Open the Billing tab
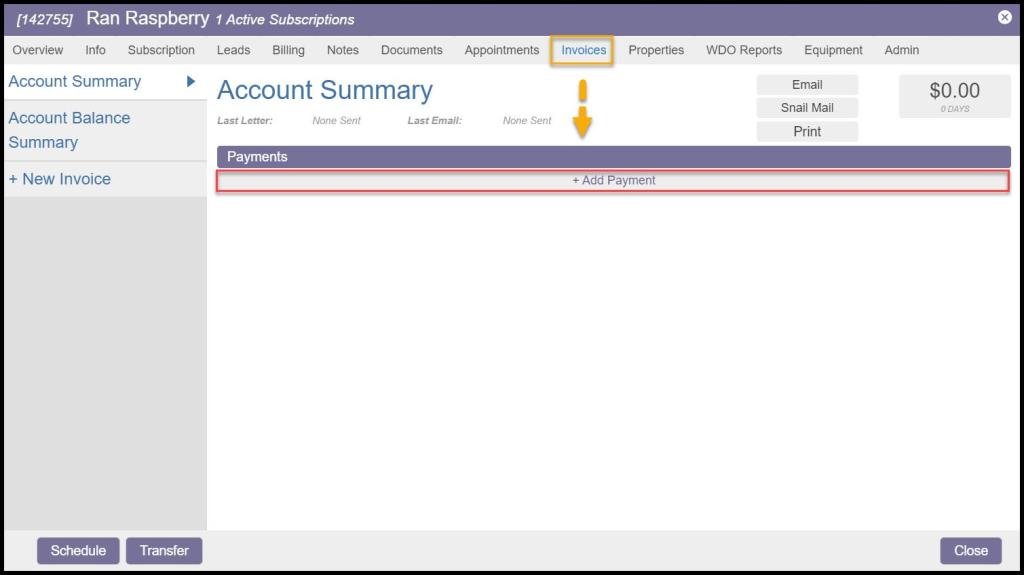This screenshot has width=1024, height=575. coord(288,50)
